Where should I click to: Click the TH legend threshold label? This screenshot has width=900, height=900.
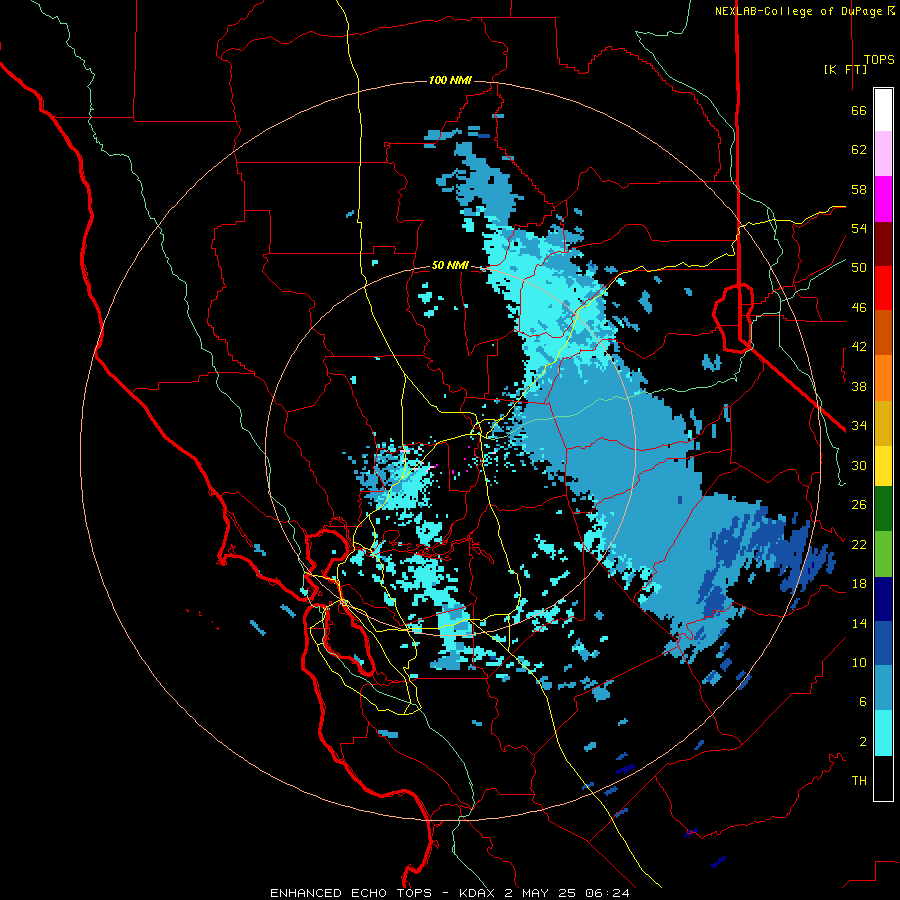[859, 781]
